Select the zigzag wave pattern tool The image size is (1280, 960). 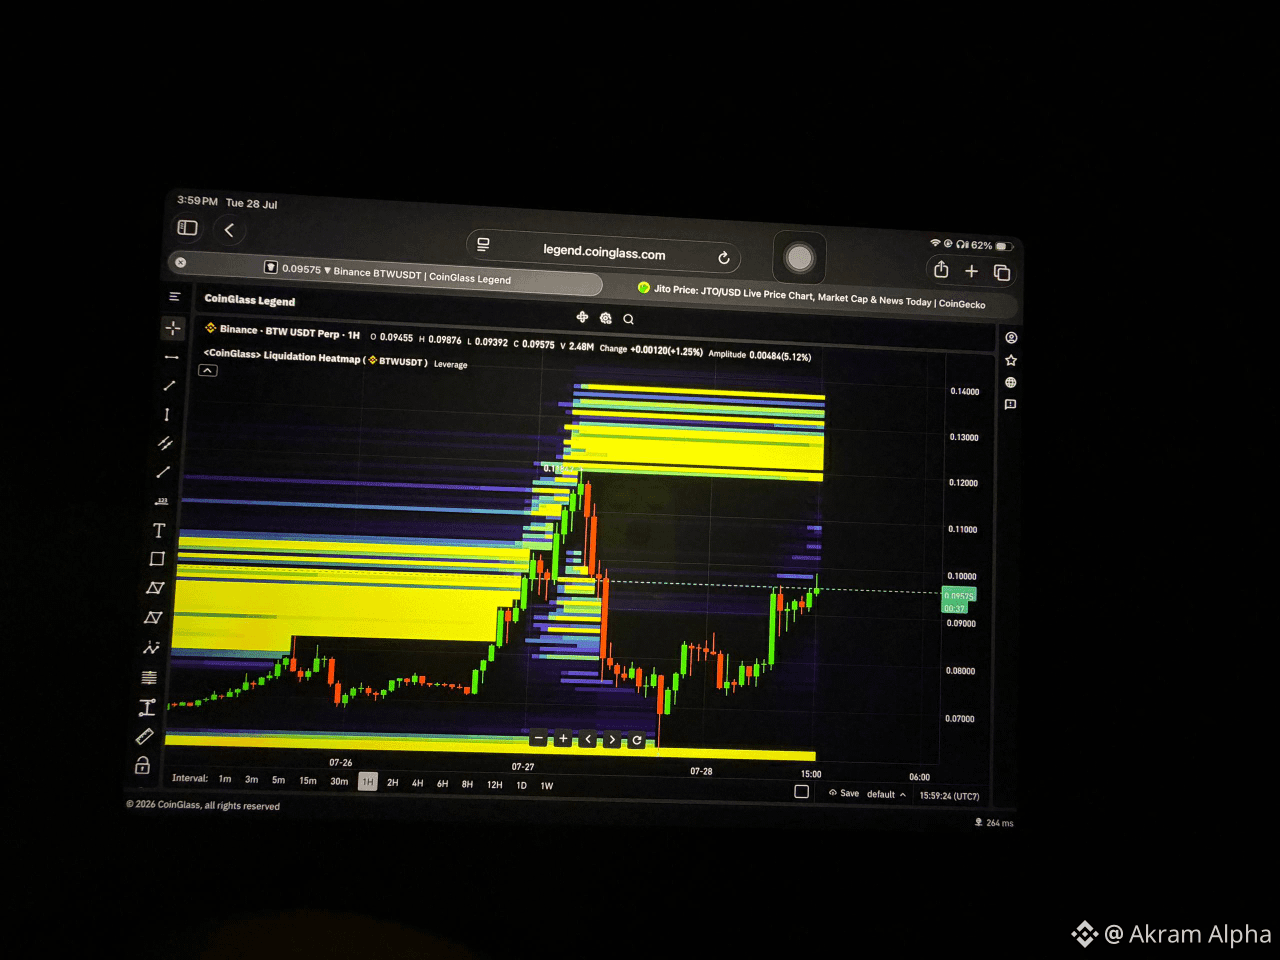coord(151,648)
